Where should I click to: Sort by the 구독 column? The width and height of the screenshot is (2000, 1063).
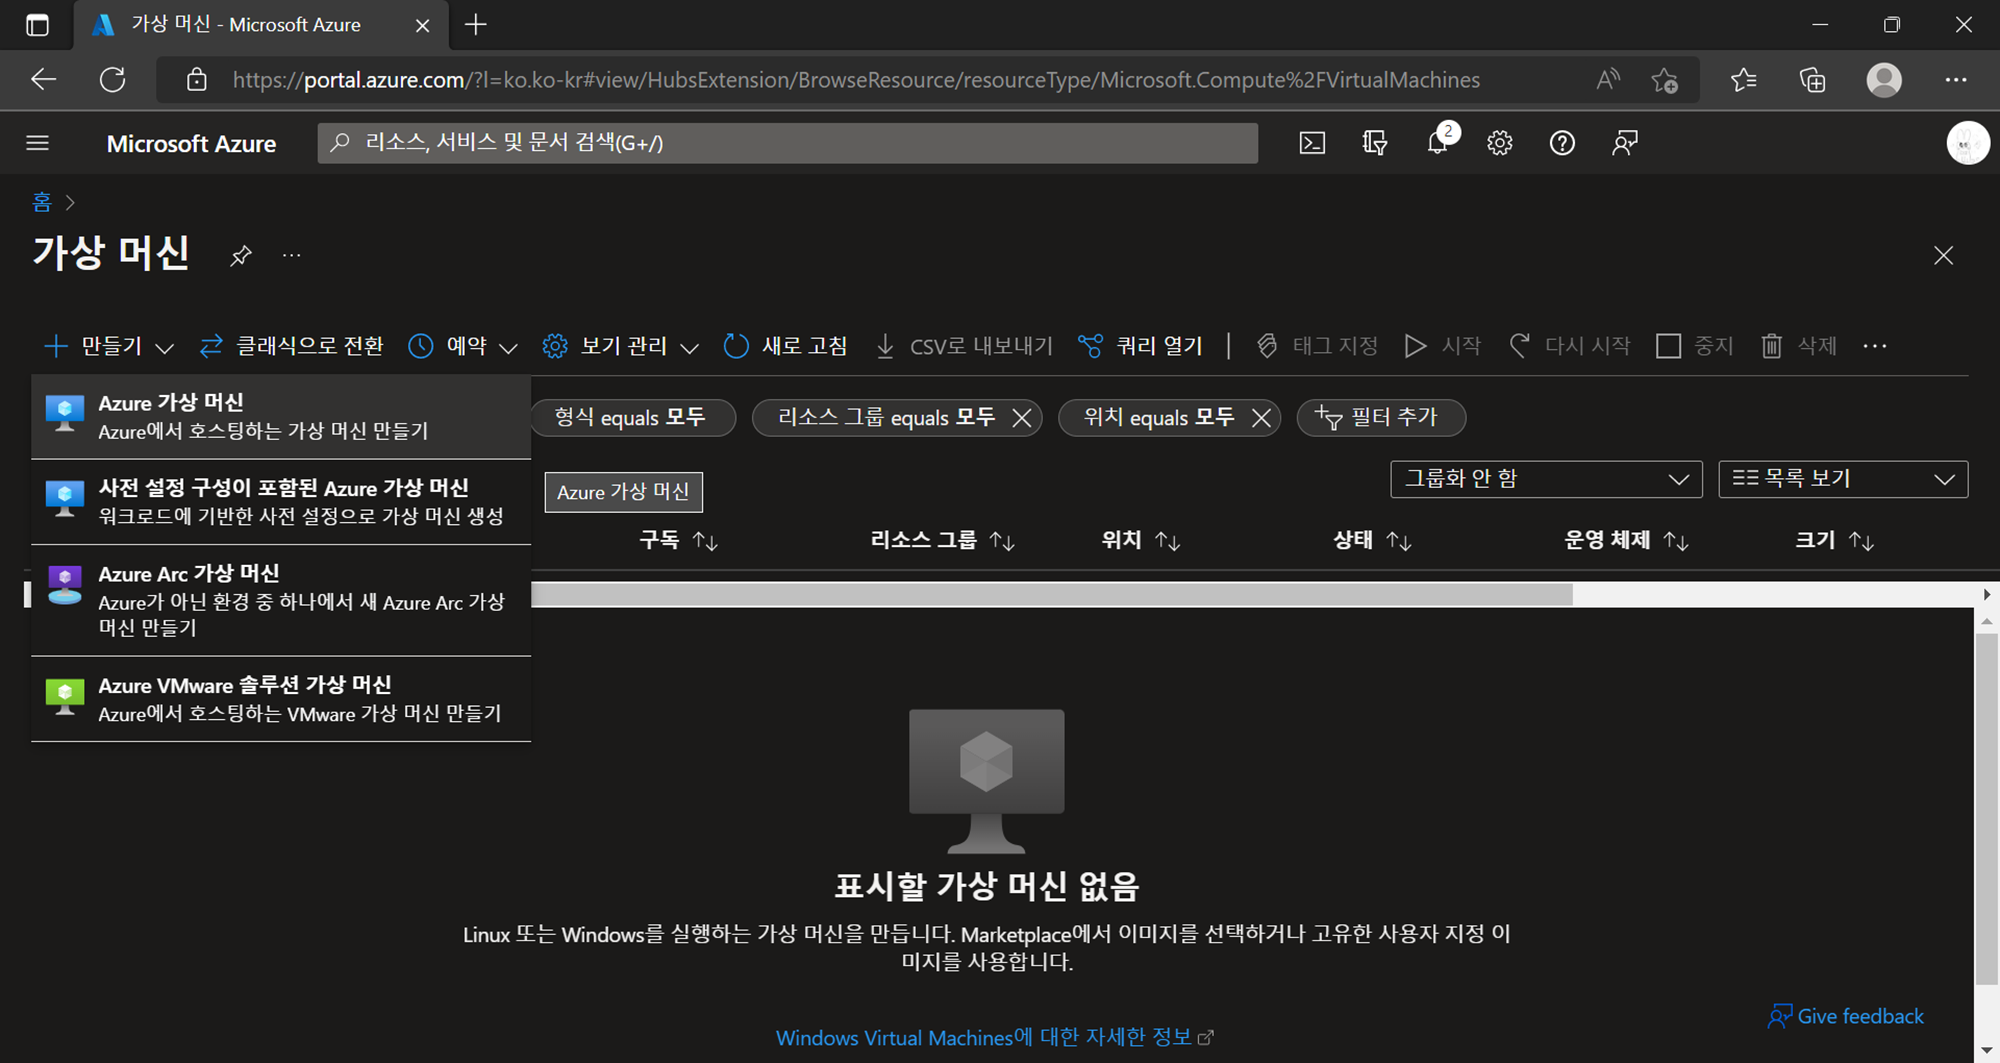[678, 540]
